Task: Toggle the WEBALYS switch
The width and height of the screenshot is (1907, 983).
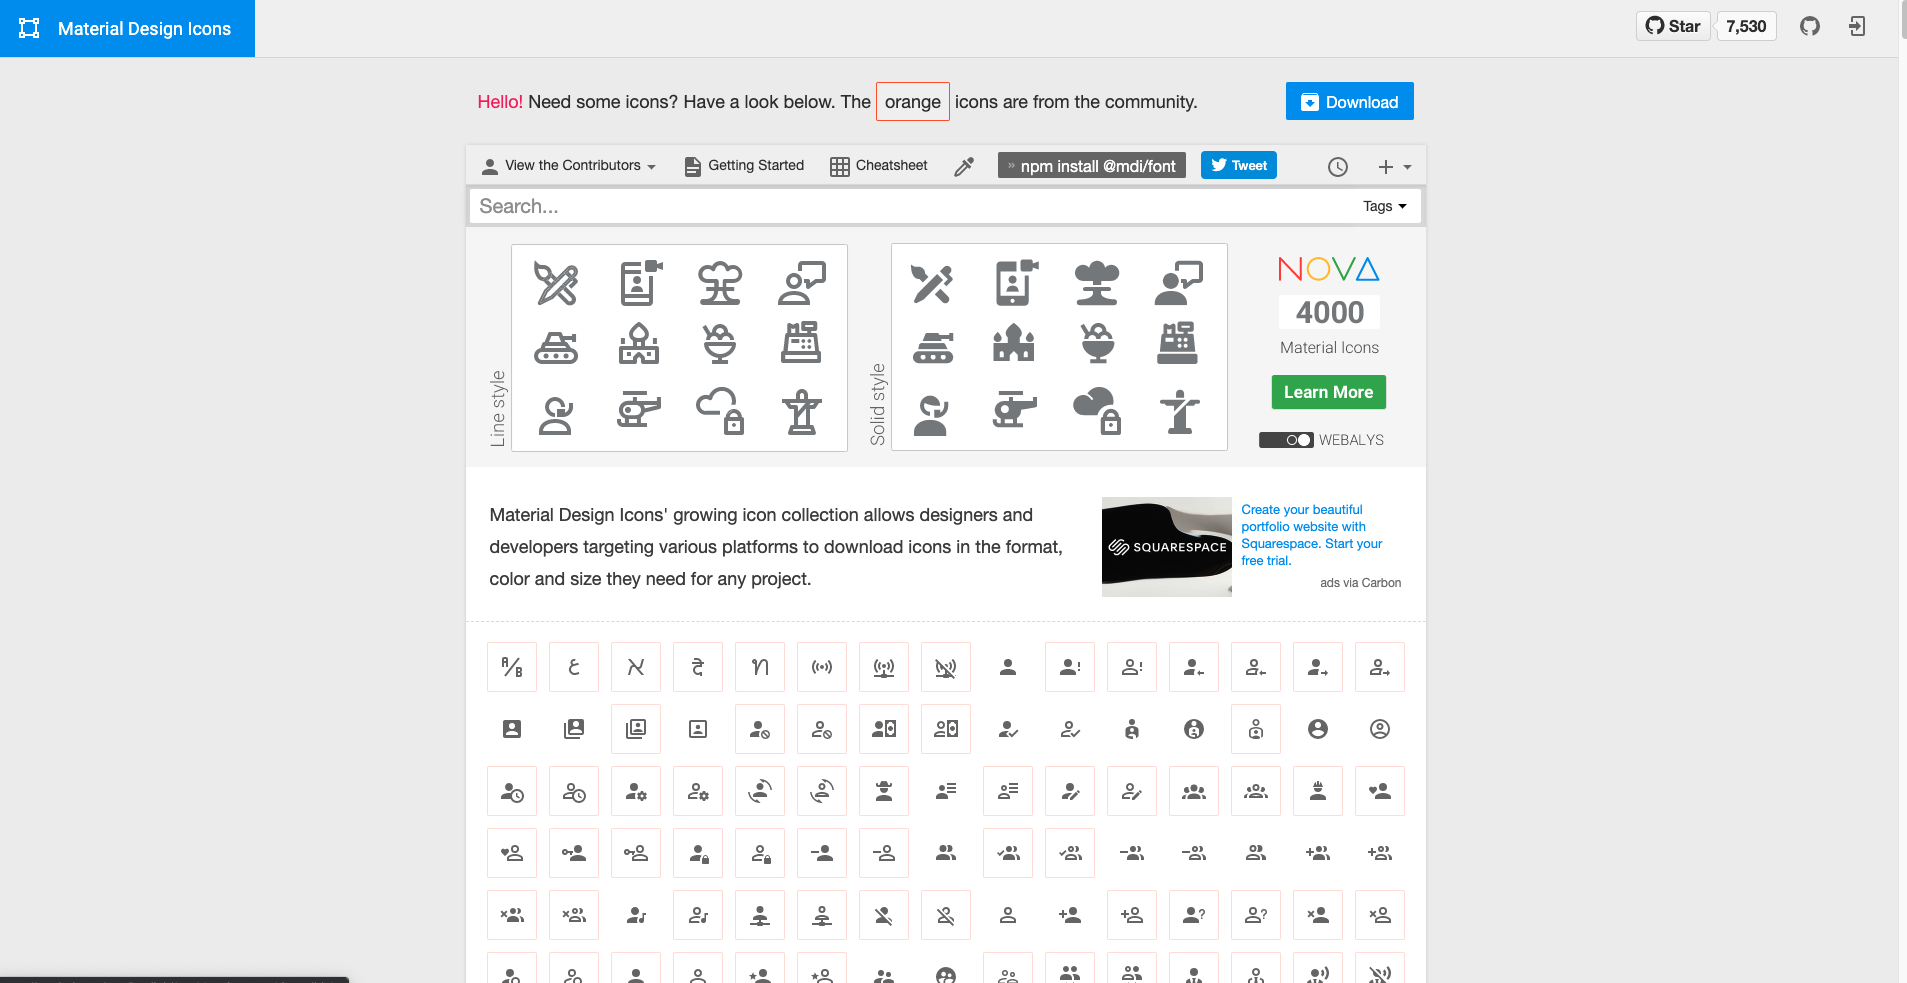Action: pos(1286,440)
